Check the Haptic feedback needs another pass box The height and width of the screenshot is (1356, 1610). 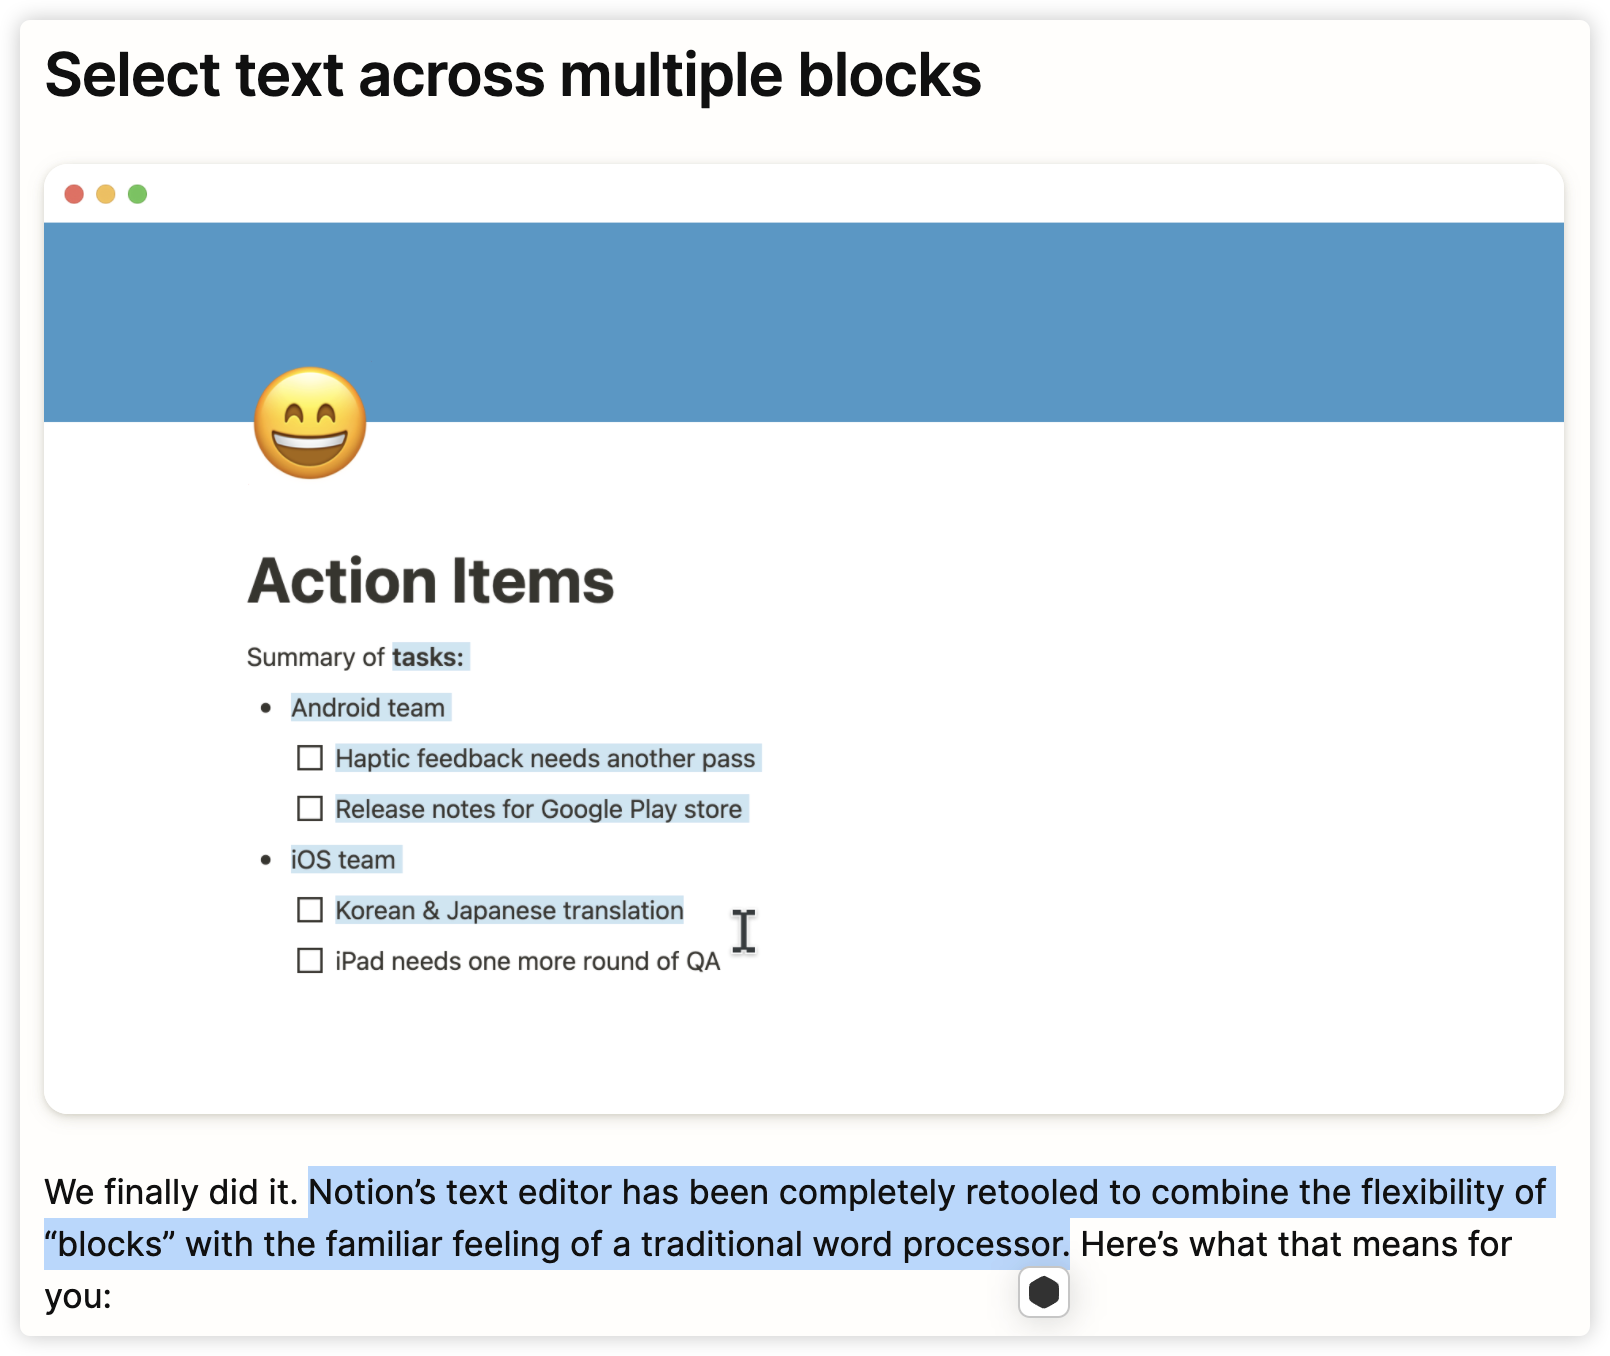(310, 758)
